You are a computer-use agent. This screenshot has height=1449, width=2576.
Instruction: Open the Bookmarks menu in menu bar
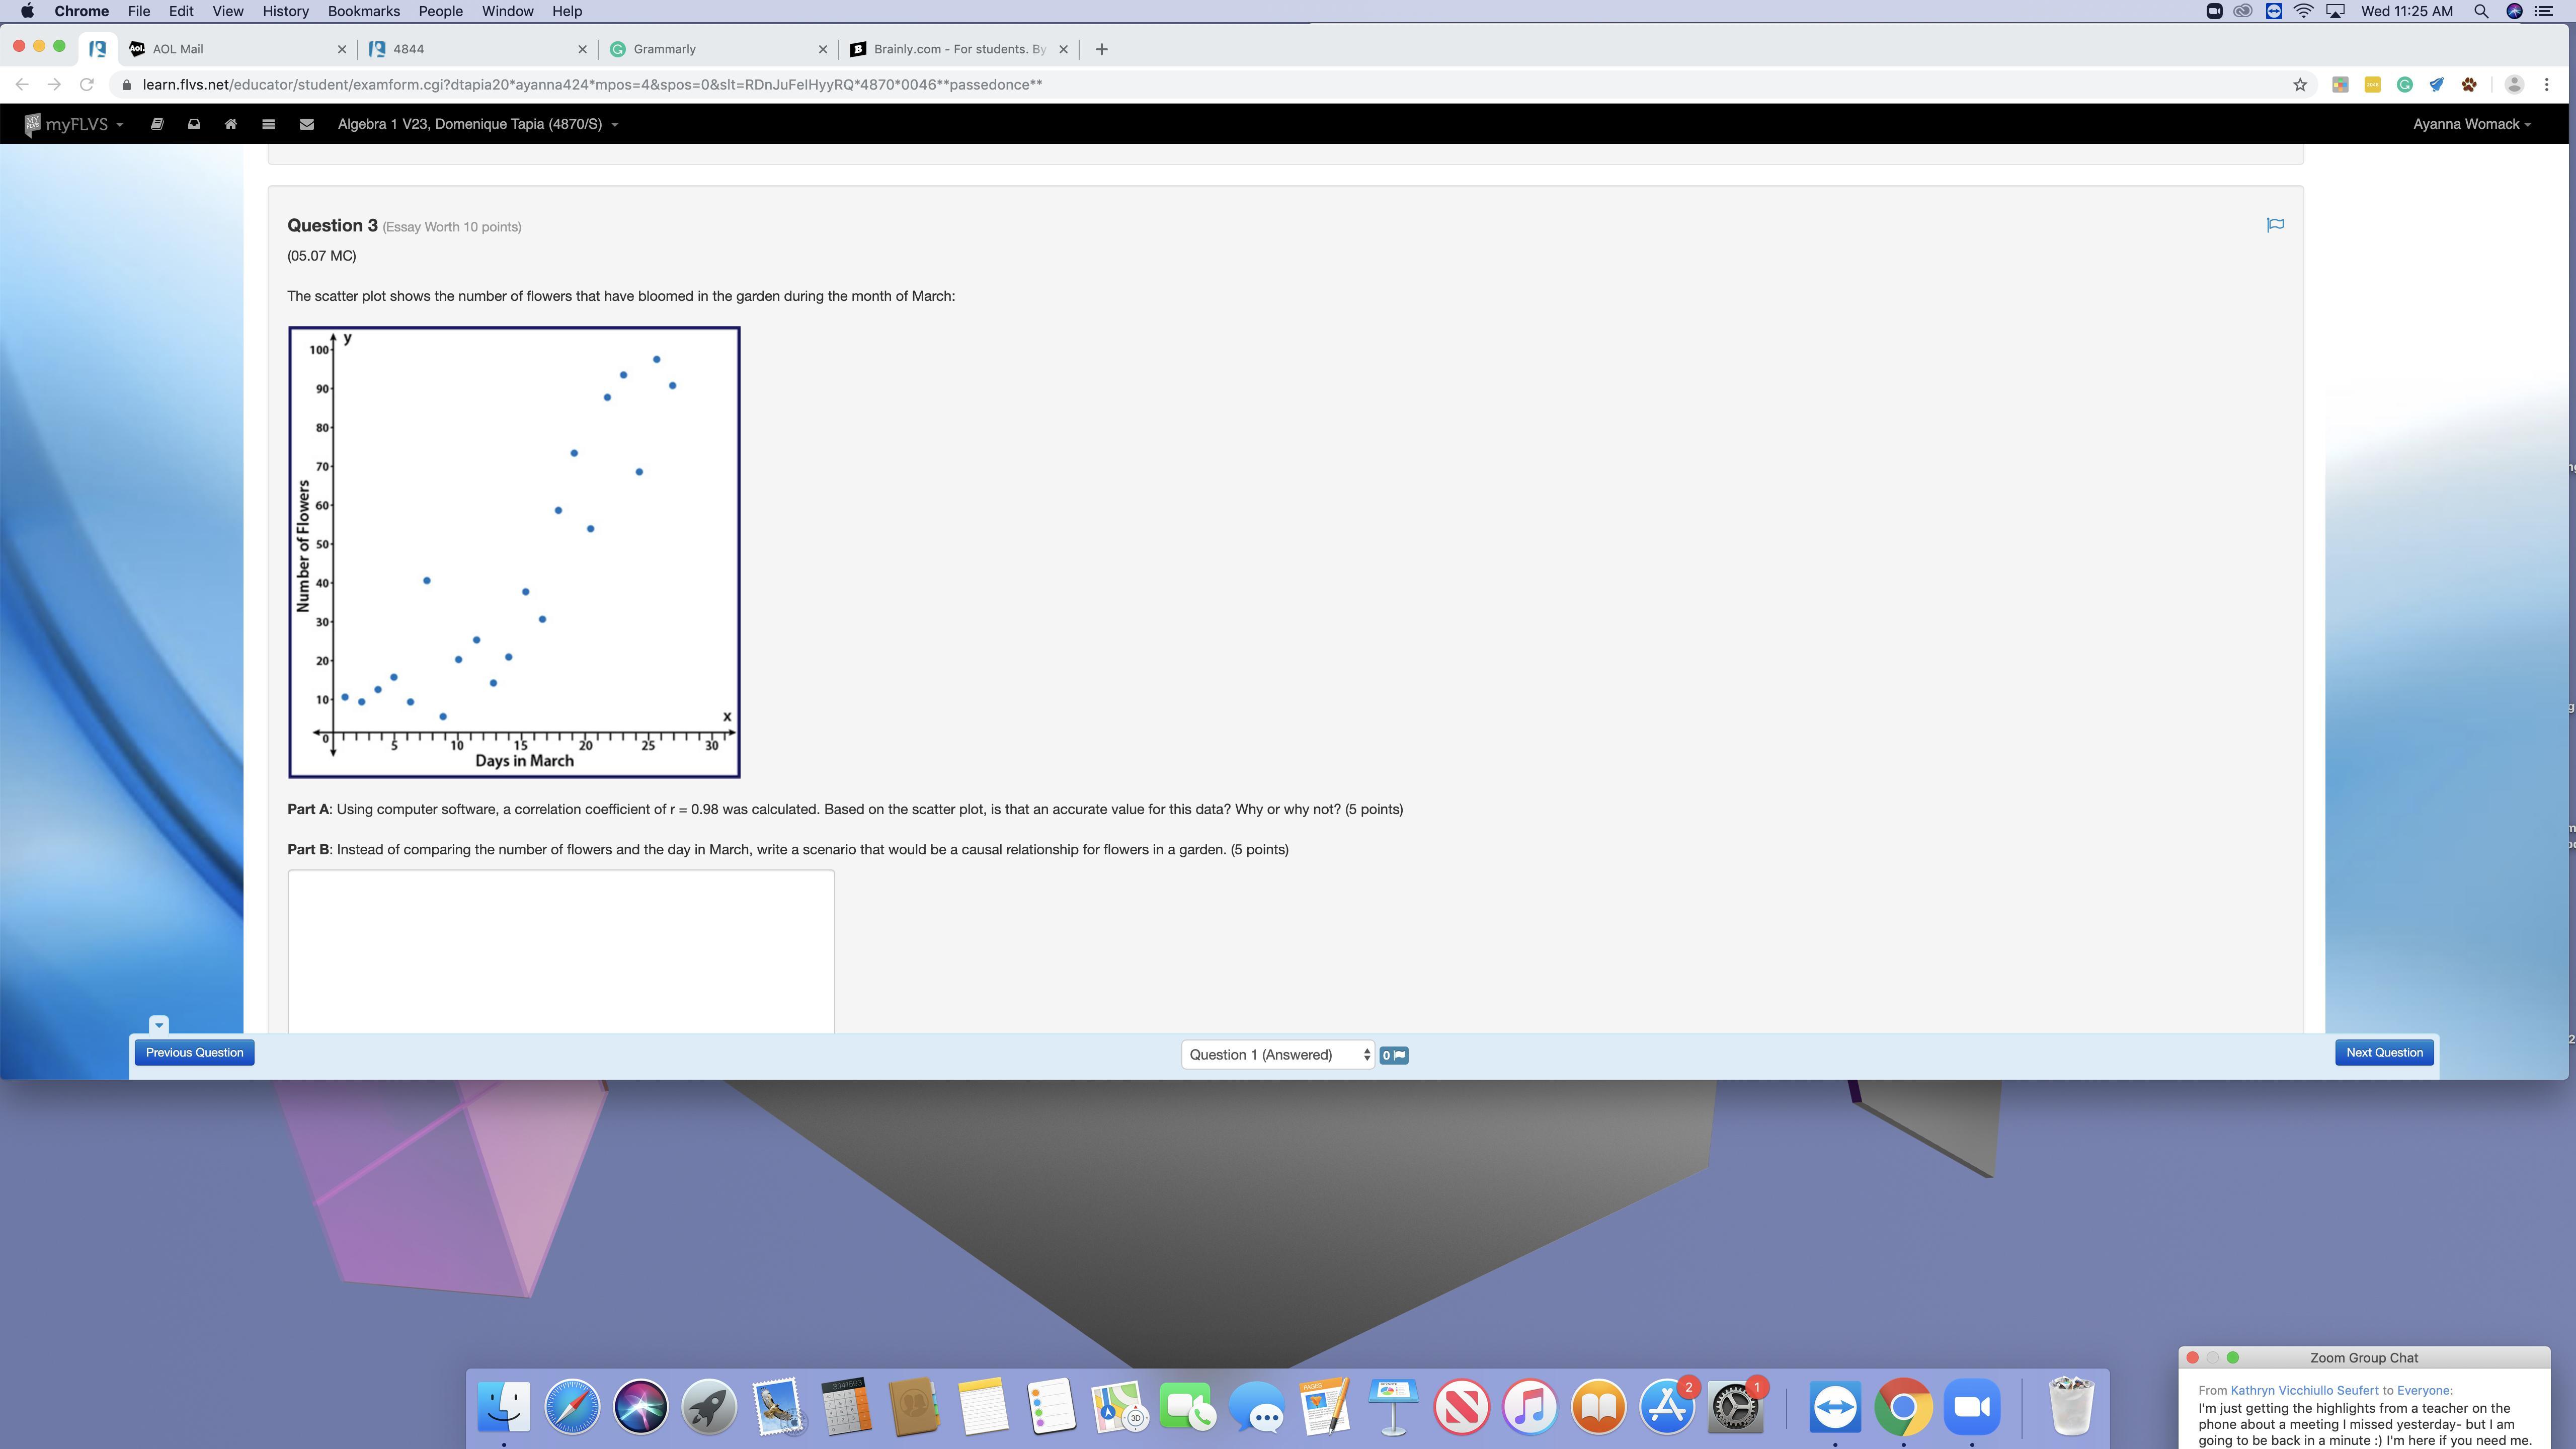pyautogui.click(x=363, y=11)
